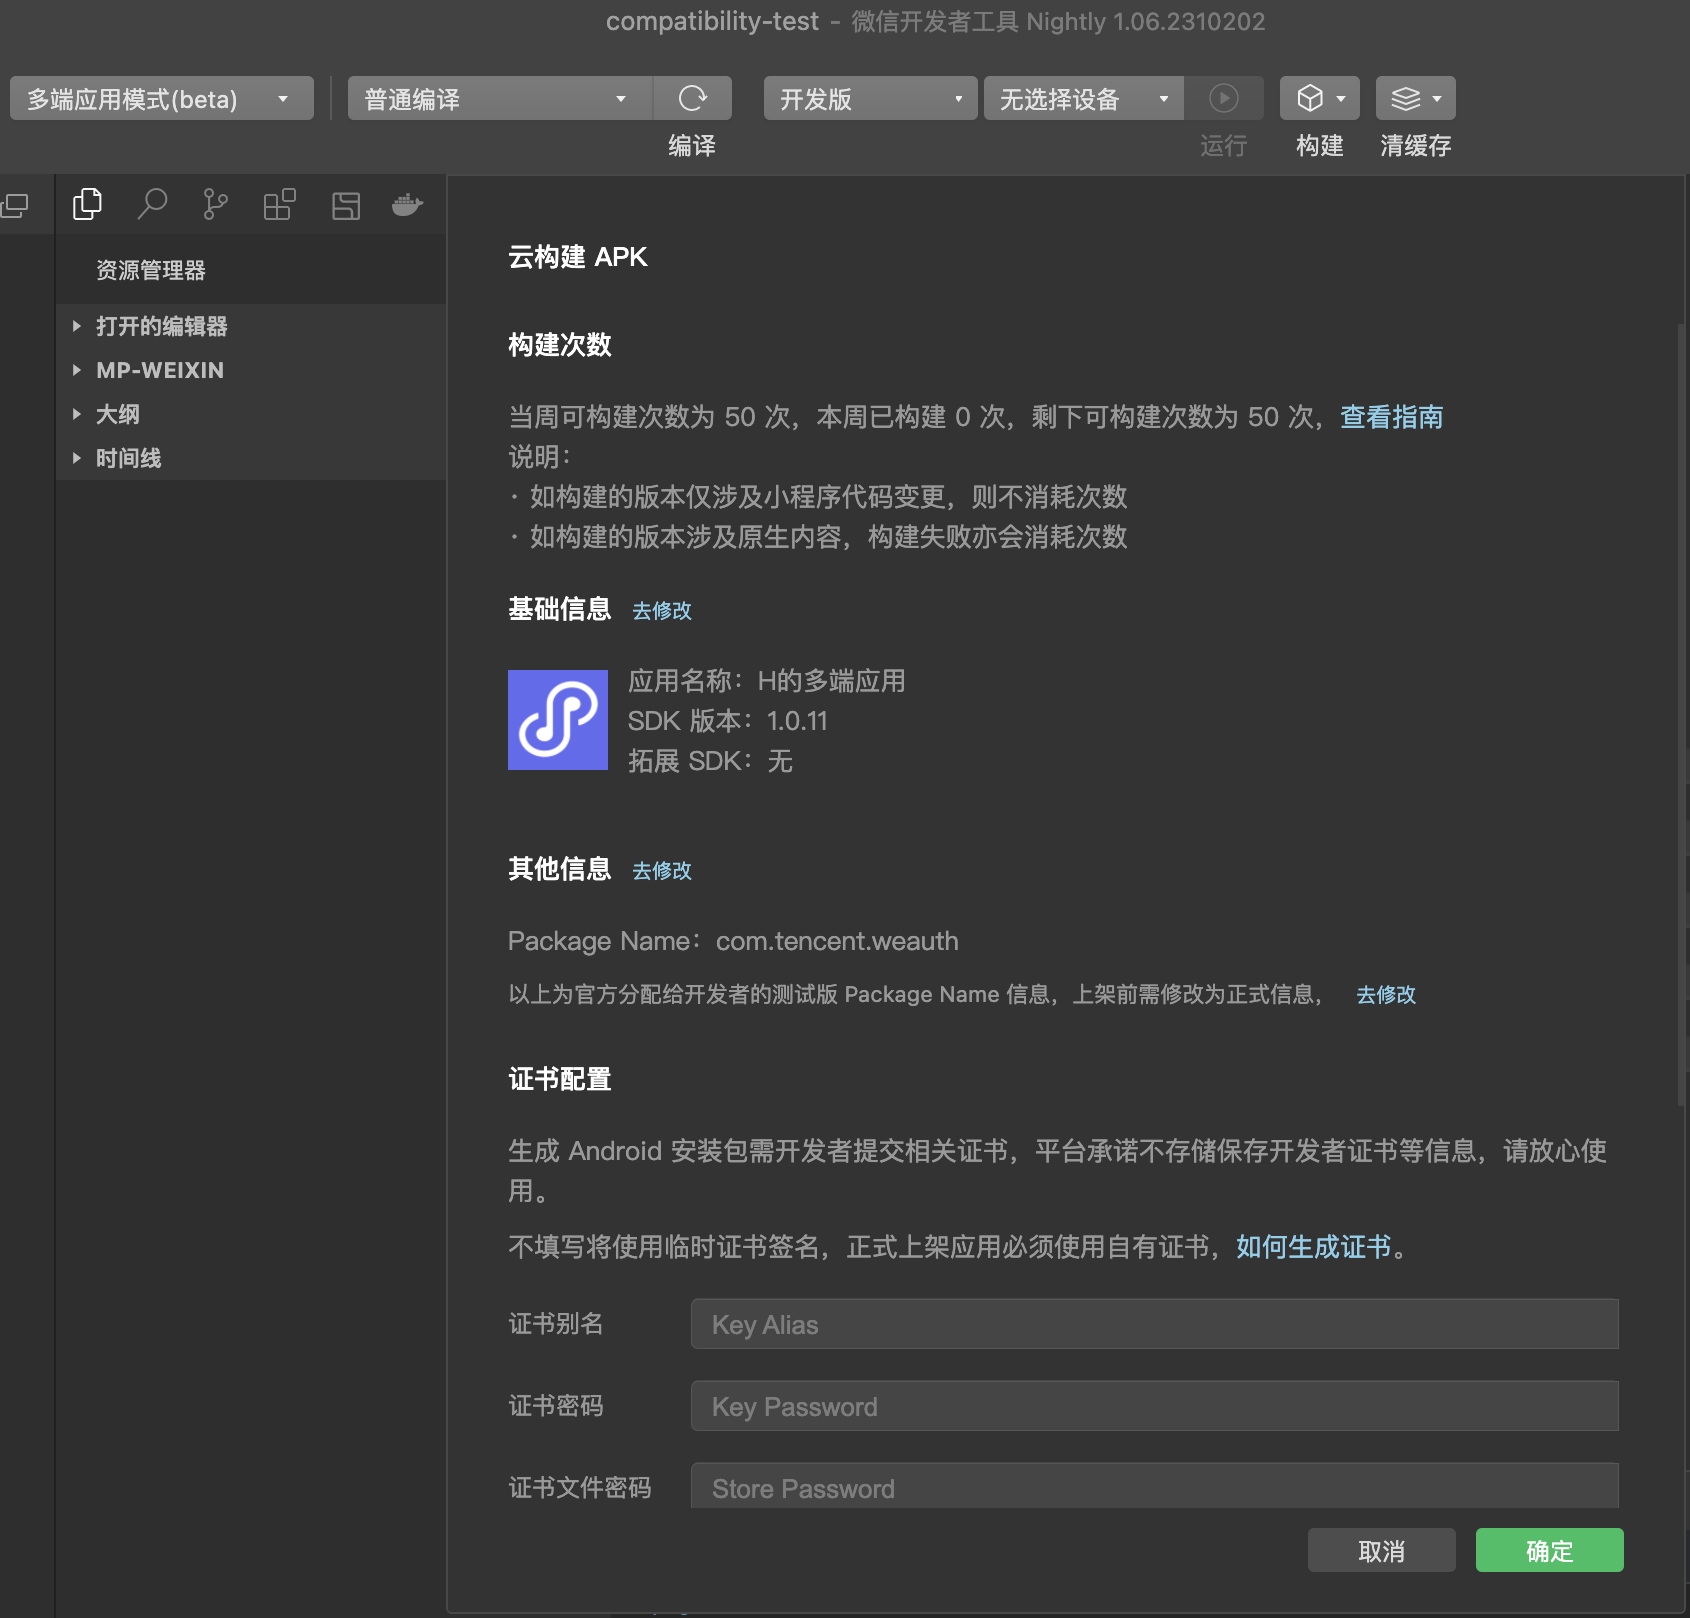This screenshot has height=1618, width=1690.
Task: Open the dropdown arrow beside Clear Cache icon
Action: point(1437,99)
